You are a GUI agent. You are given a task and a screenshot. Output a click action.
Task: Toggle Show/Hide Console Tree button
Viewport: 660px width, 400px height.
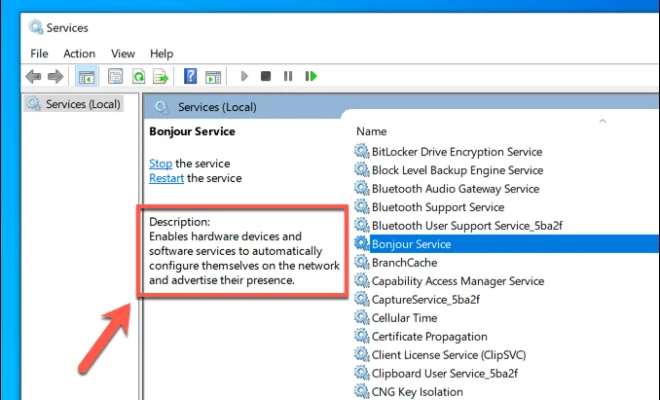point(87,77)
